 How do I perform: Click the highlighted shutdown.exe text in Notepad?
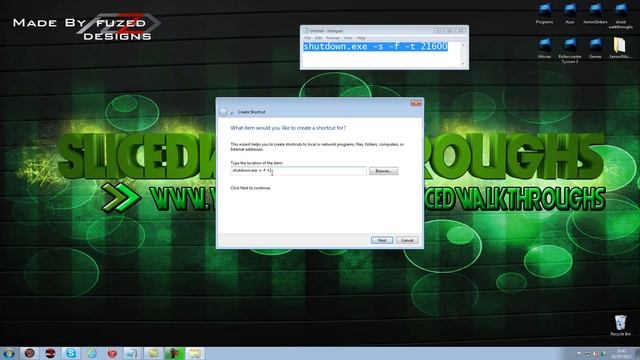376,47
